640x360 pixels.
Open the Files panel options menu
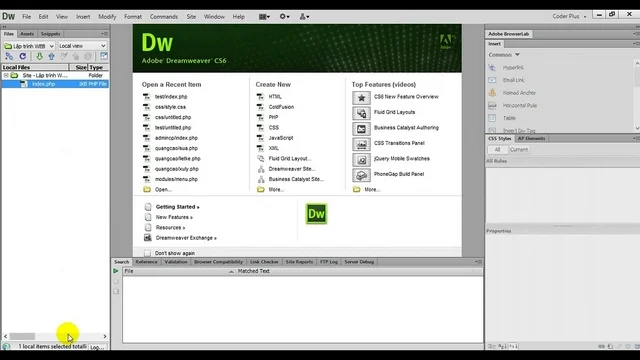tap(104, 34)
